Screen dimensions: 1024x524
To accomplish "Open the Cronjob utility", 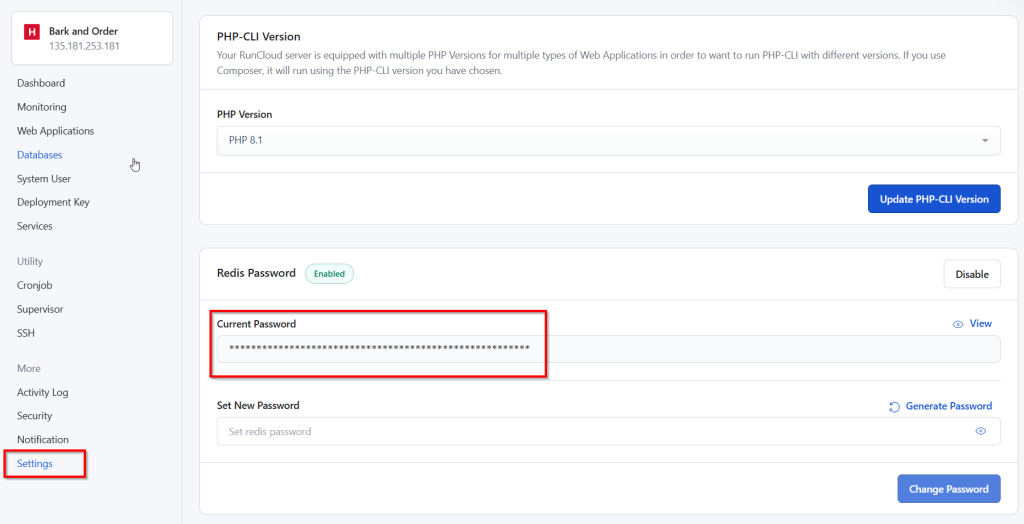I will pyautogui.click(x=35, y=286).
